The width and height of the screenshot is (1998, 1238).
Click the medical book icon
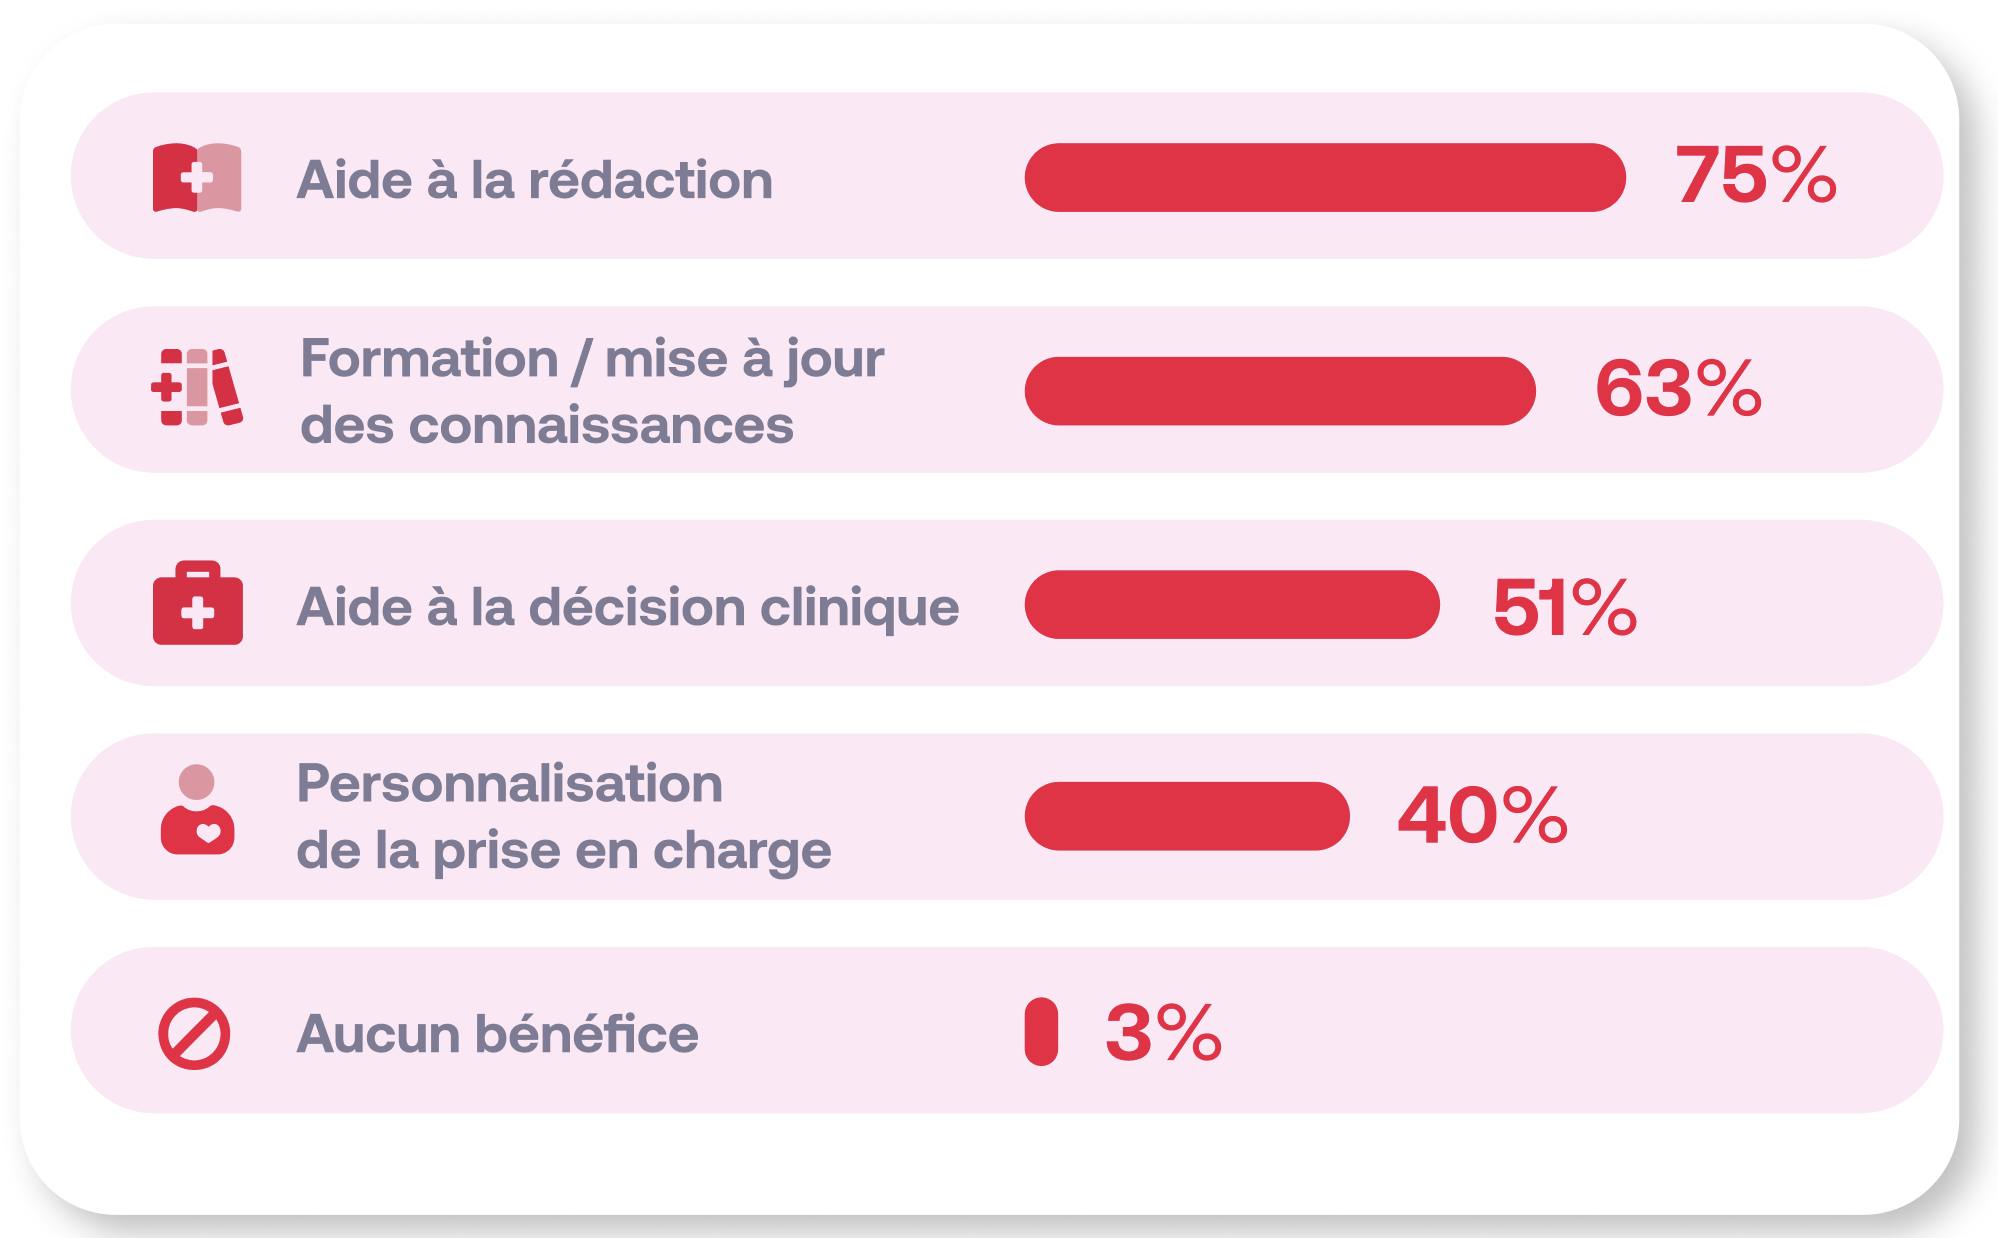[197, 178]
